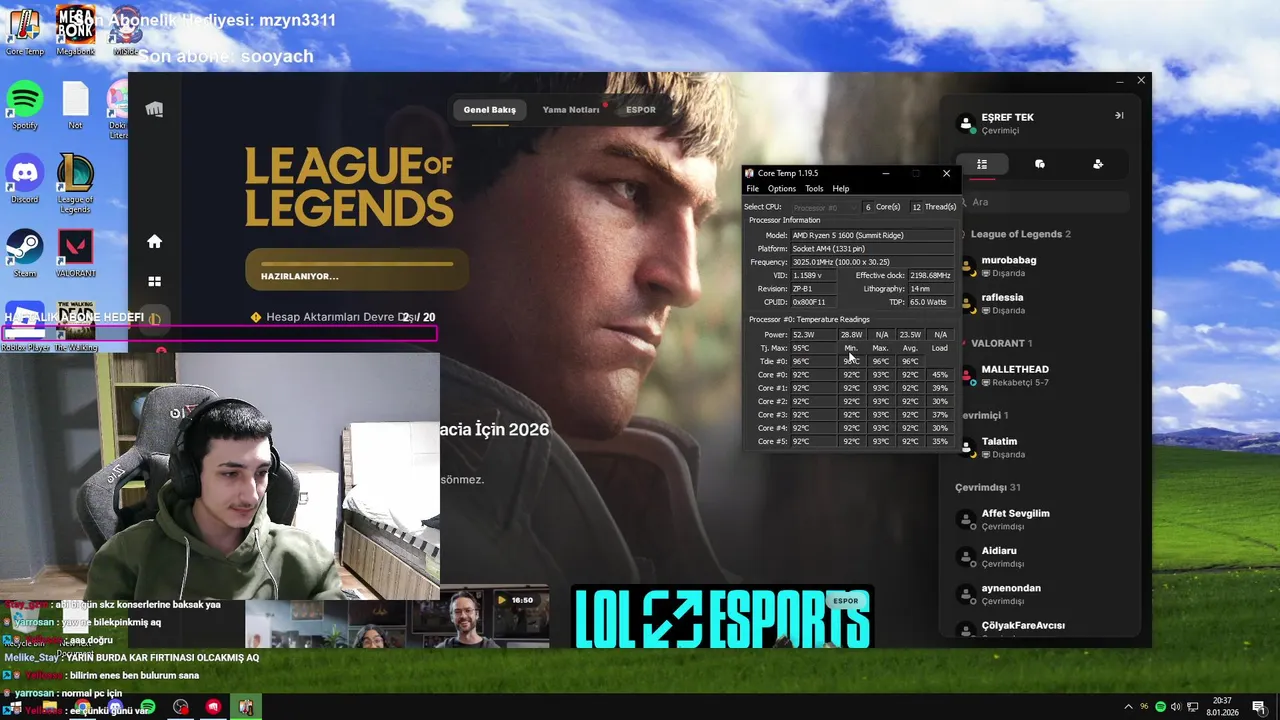This screenshot has height=720, width=1280.
Task: Open the Riot client grid library icon
Action: tap(154, 281)
